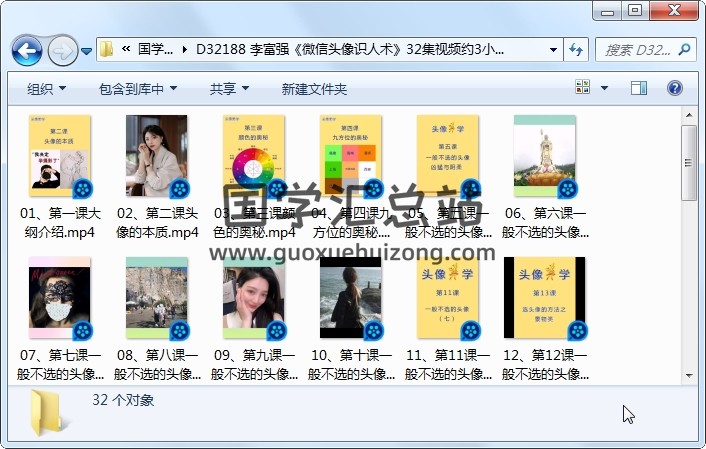The image size is (706, 449).
Task: Click the D32188 李富强 folder breadcrumb
Action: (350, 49)
